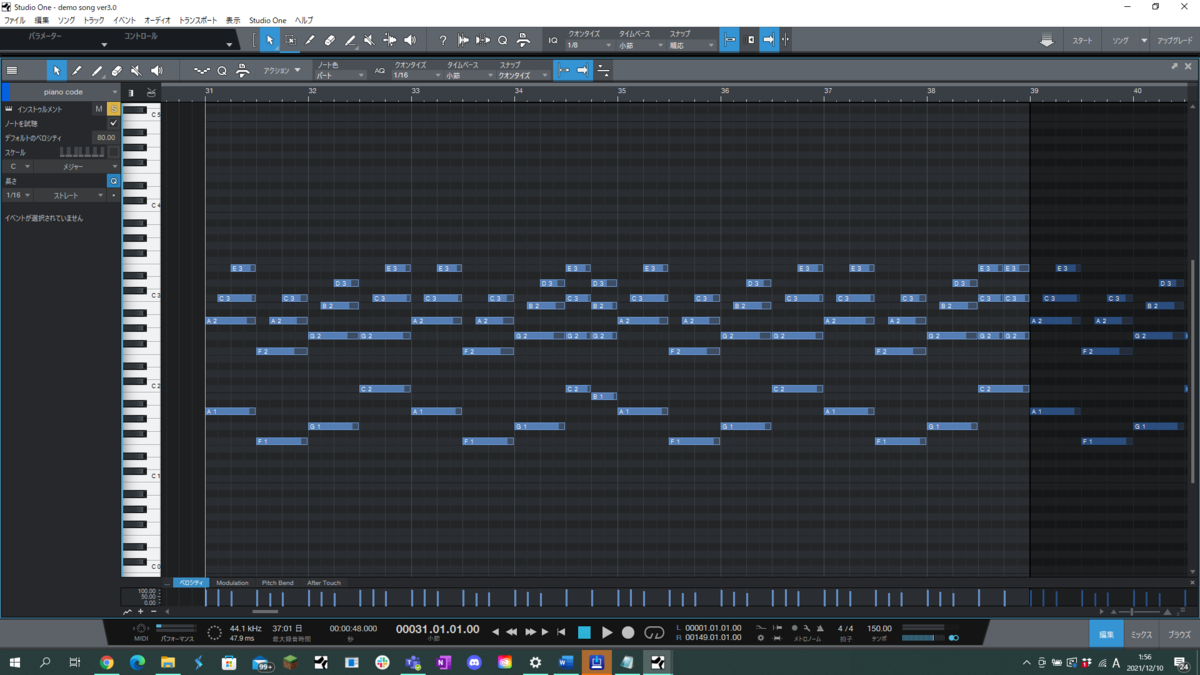
Task: Open the ソング menu
Action: (66, 20)
